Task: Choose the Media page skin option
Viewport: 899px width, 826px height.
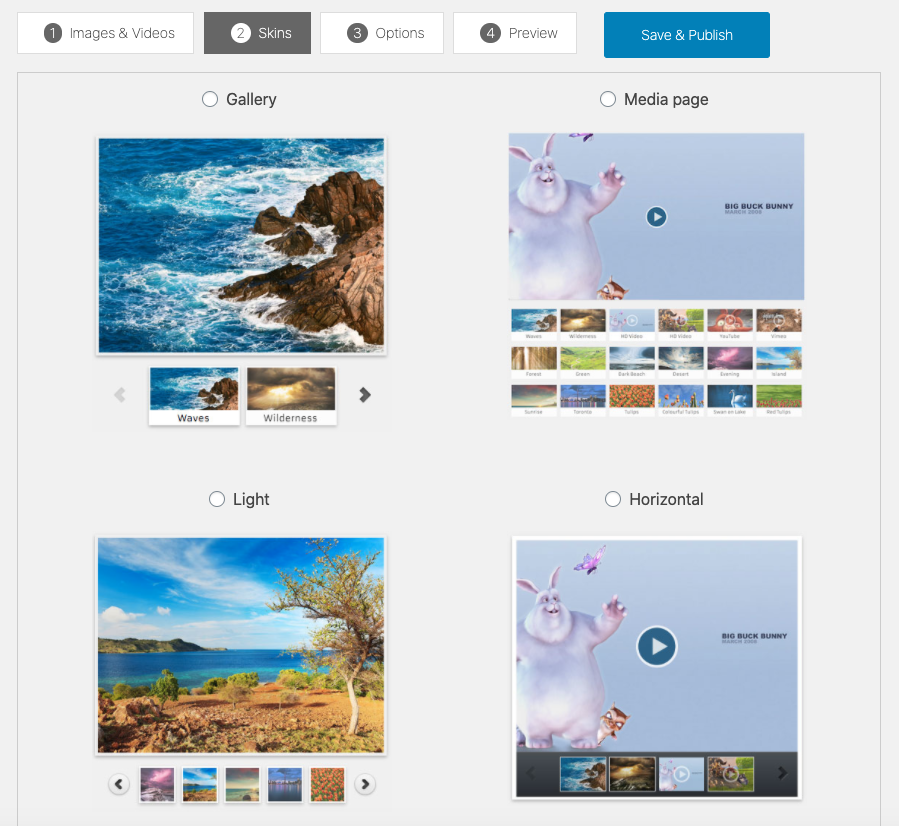Action: tap(608, 99)
